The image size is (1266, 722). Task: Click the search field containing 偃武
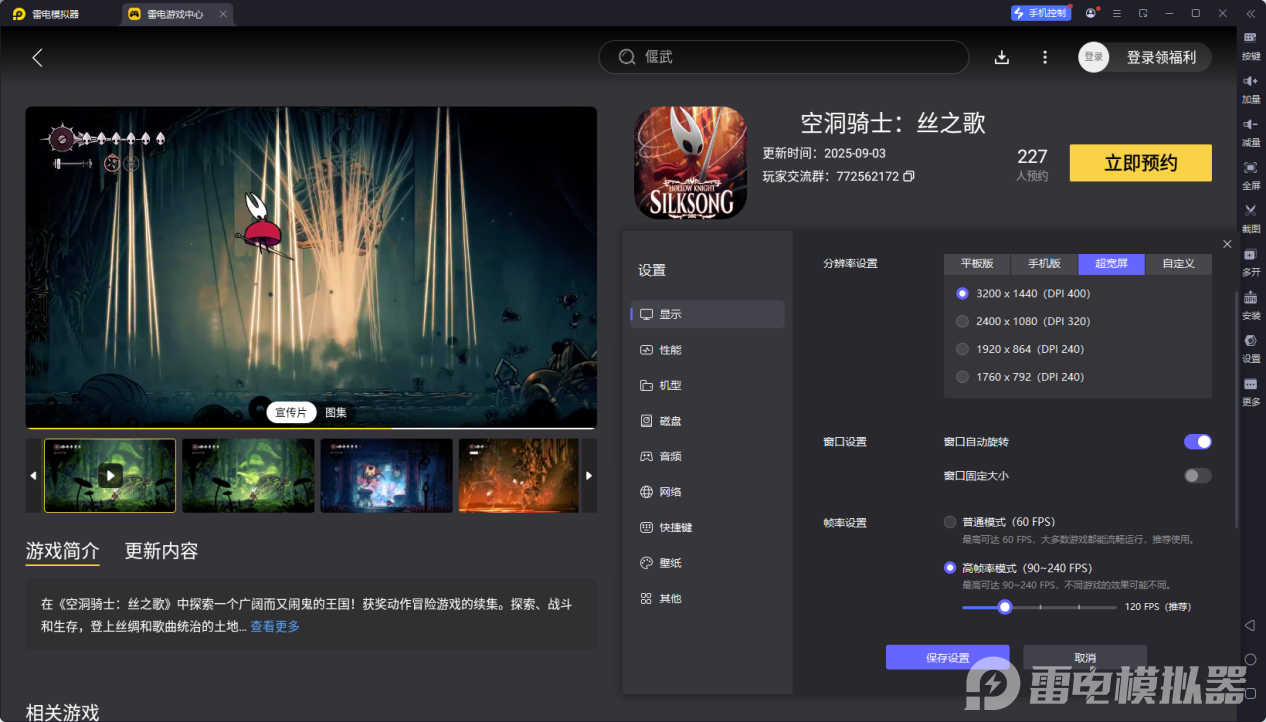tap(784, 57)
